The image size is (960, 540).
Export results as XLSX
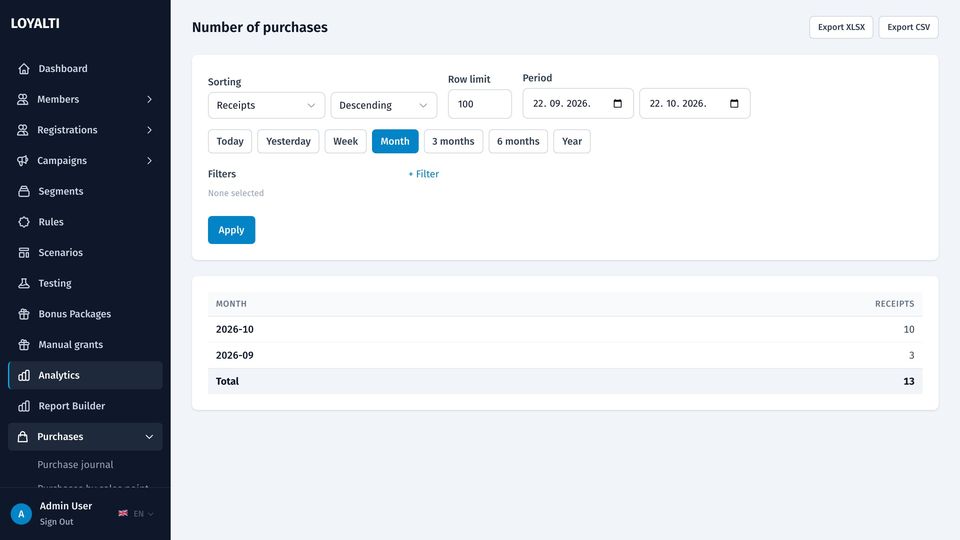click(841, 27)
